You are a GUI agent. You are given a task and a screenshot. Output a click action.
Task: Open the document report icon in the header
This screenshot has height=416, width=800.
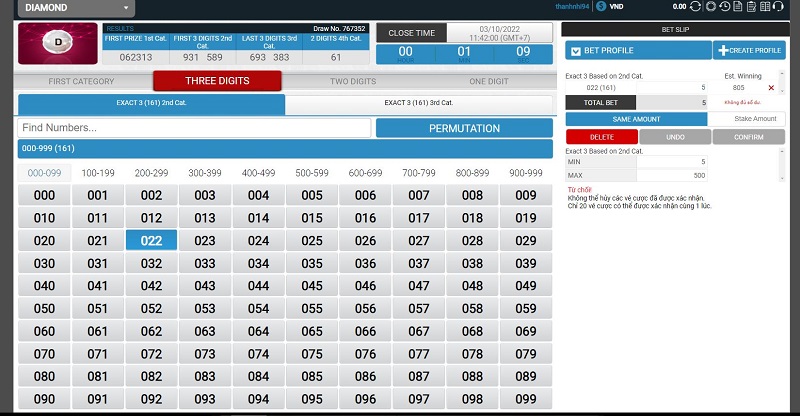(738, 7)
